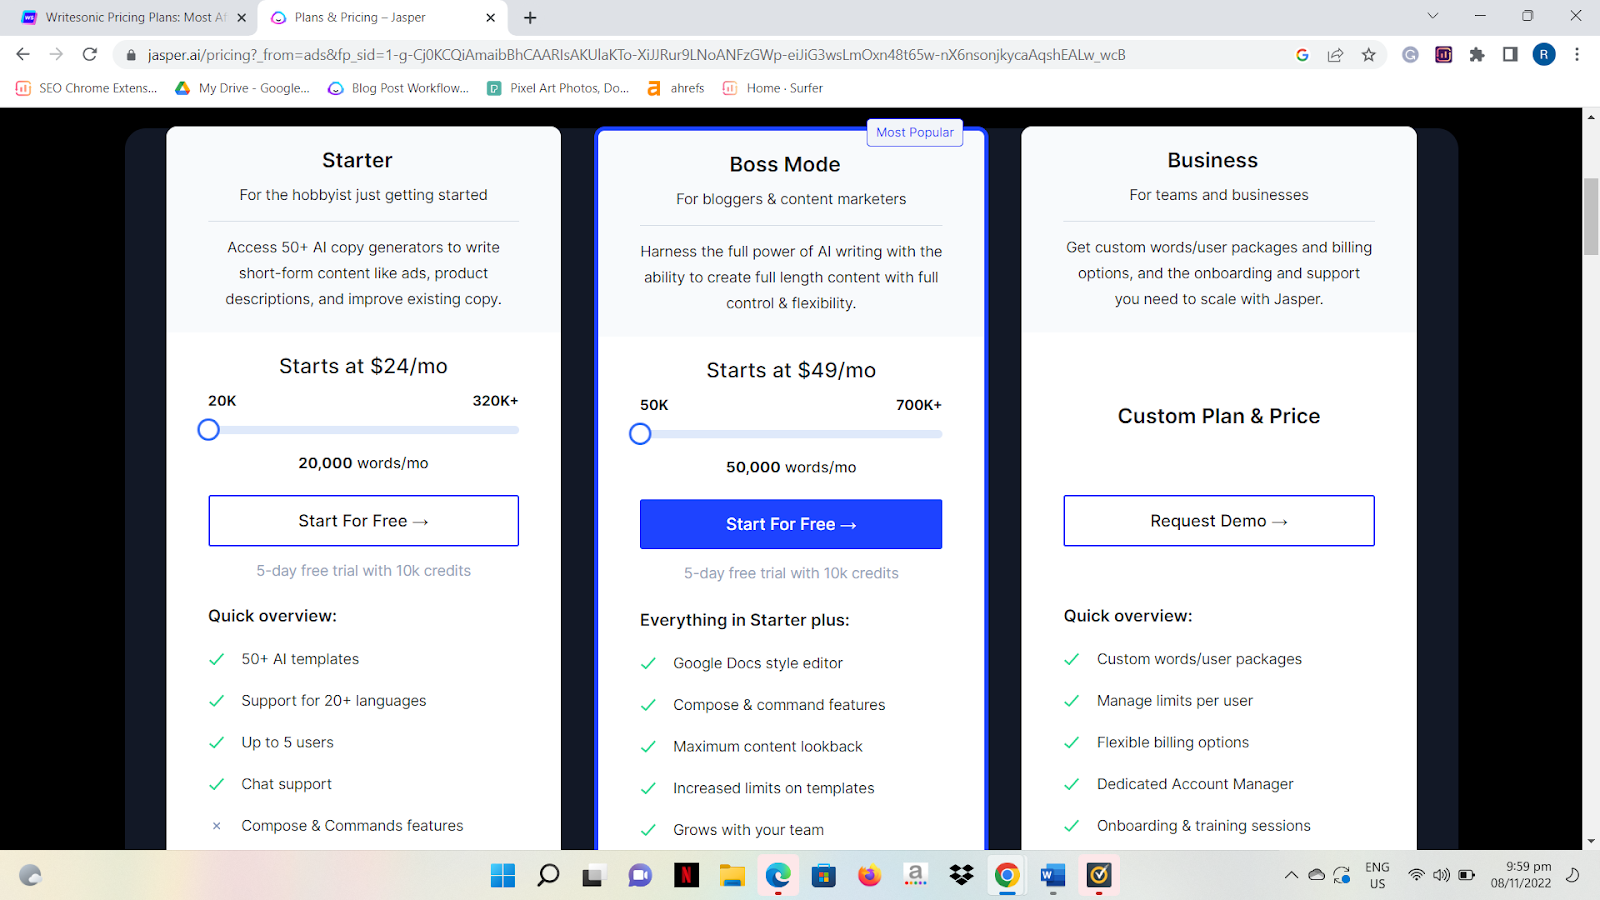Open the volume control in system tray
1600x900 pixels.
point(1441,876)
